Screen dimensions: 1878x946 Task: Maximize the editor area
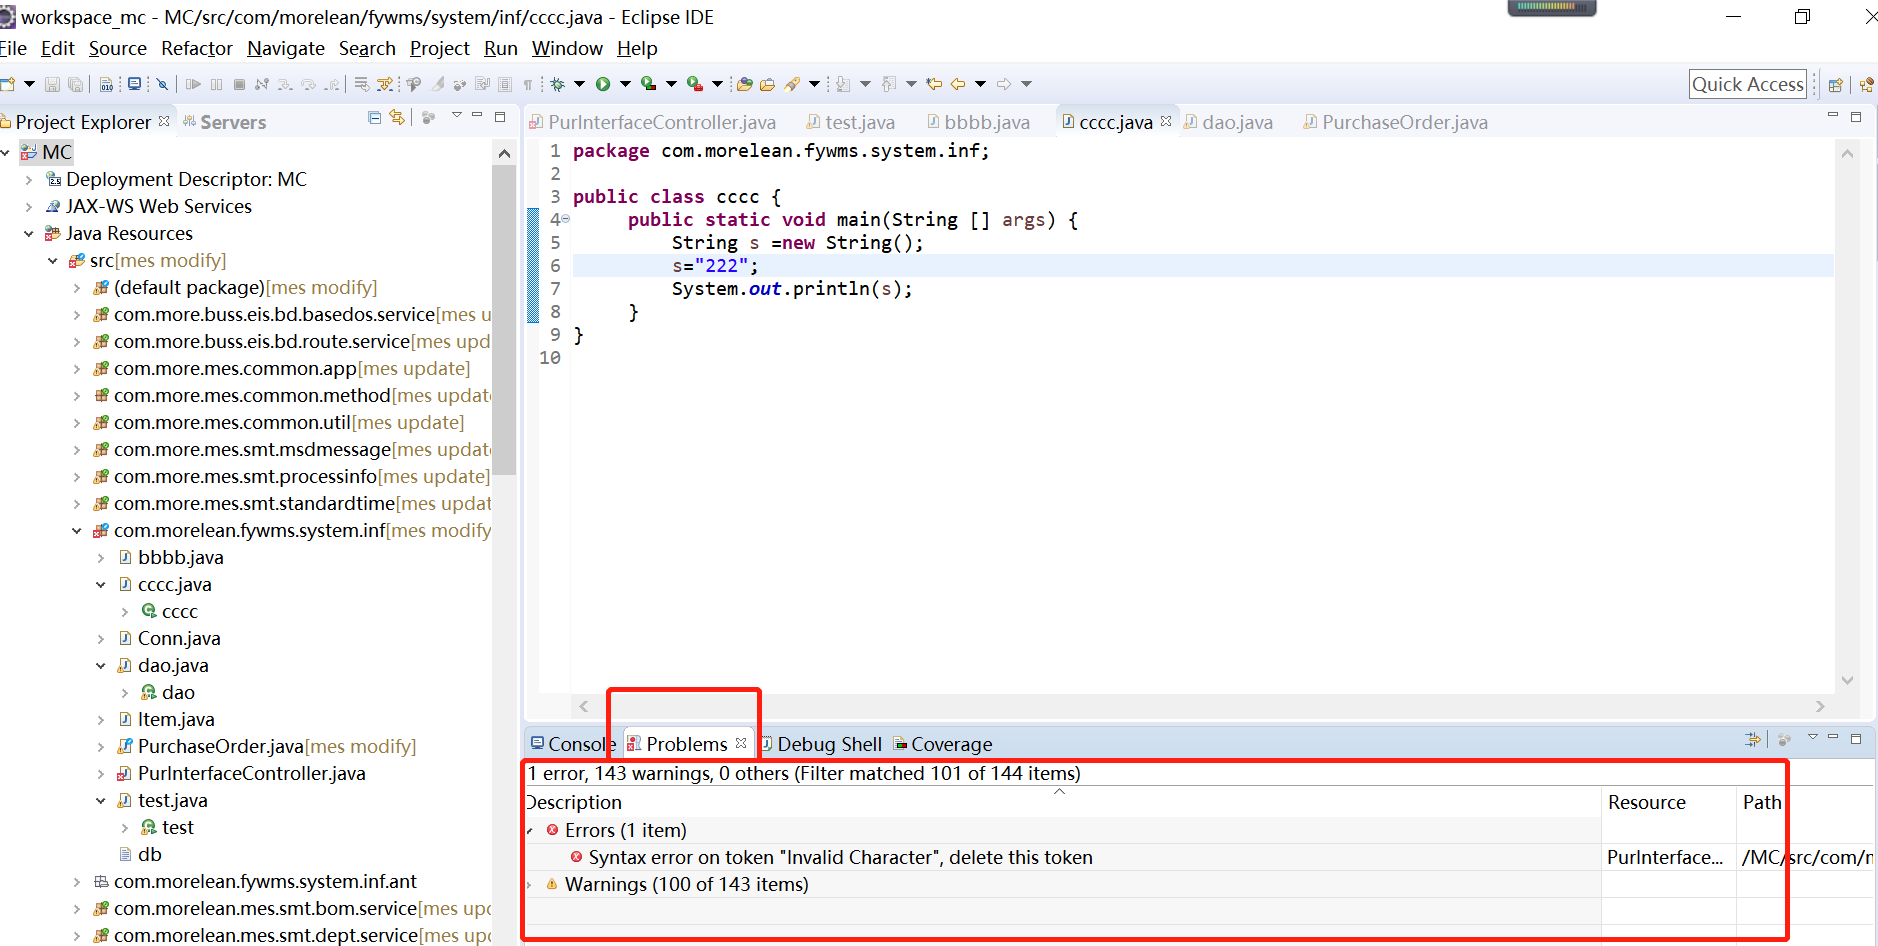pyautogui.click(x=1856, y=117)
